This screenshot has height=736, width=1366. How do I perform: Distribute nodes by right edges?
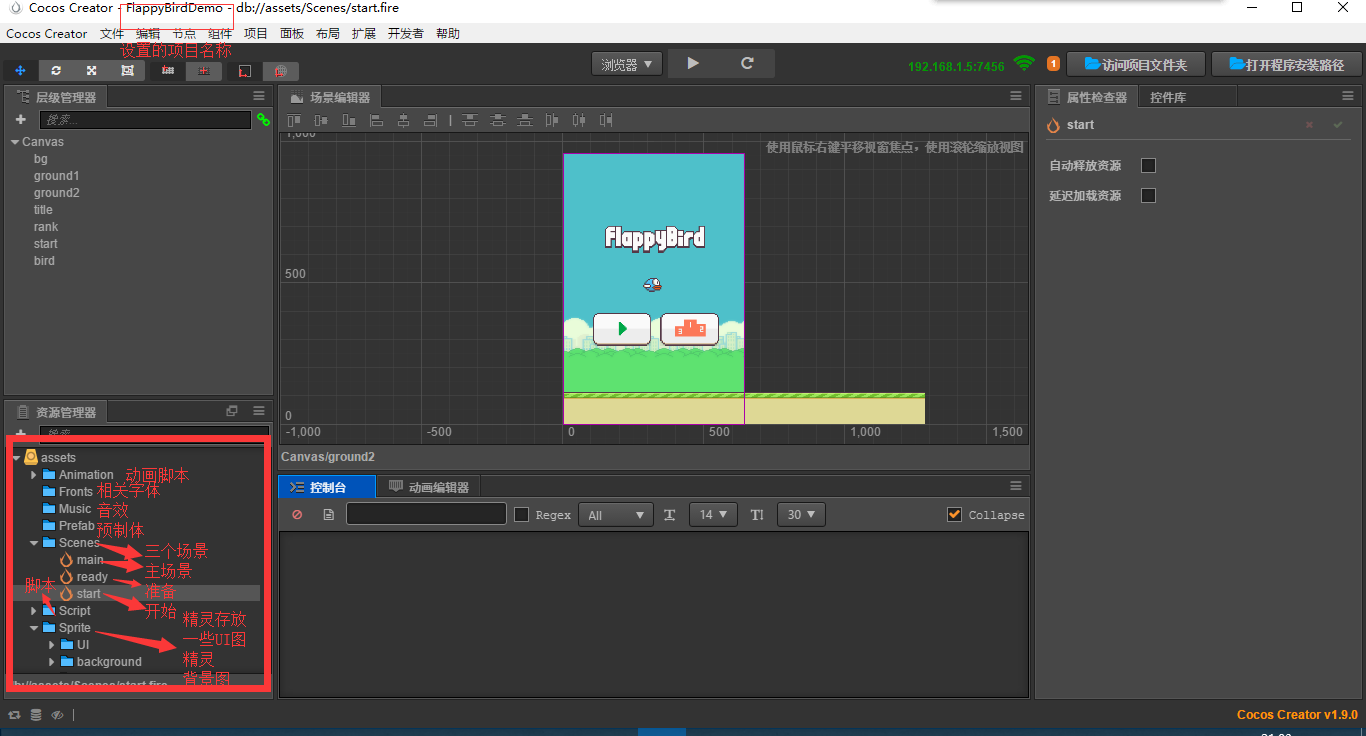(606, 120)
